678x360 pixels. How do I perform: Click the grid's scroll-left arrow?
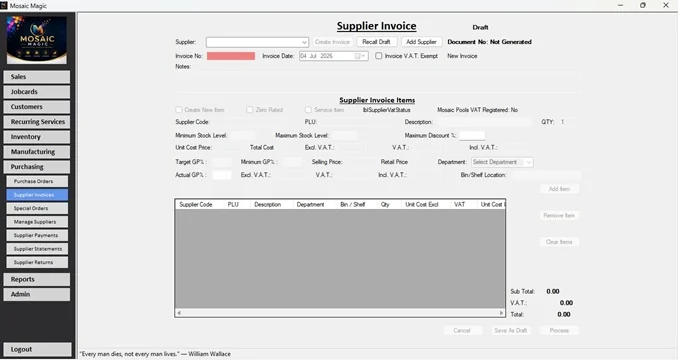click(x=179, y=313)
